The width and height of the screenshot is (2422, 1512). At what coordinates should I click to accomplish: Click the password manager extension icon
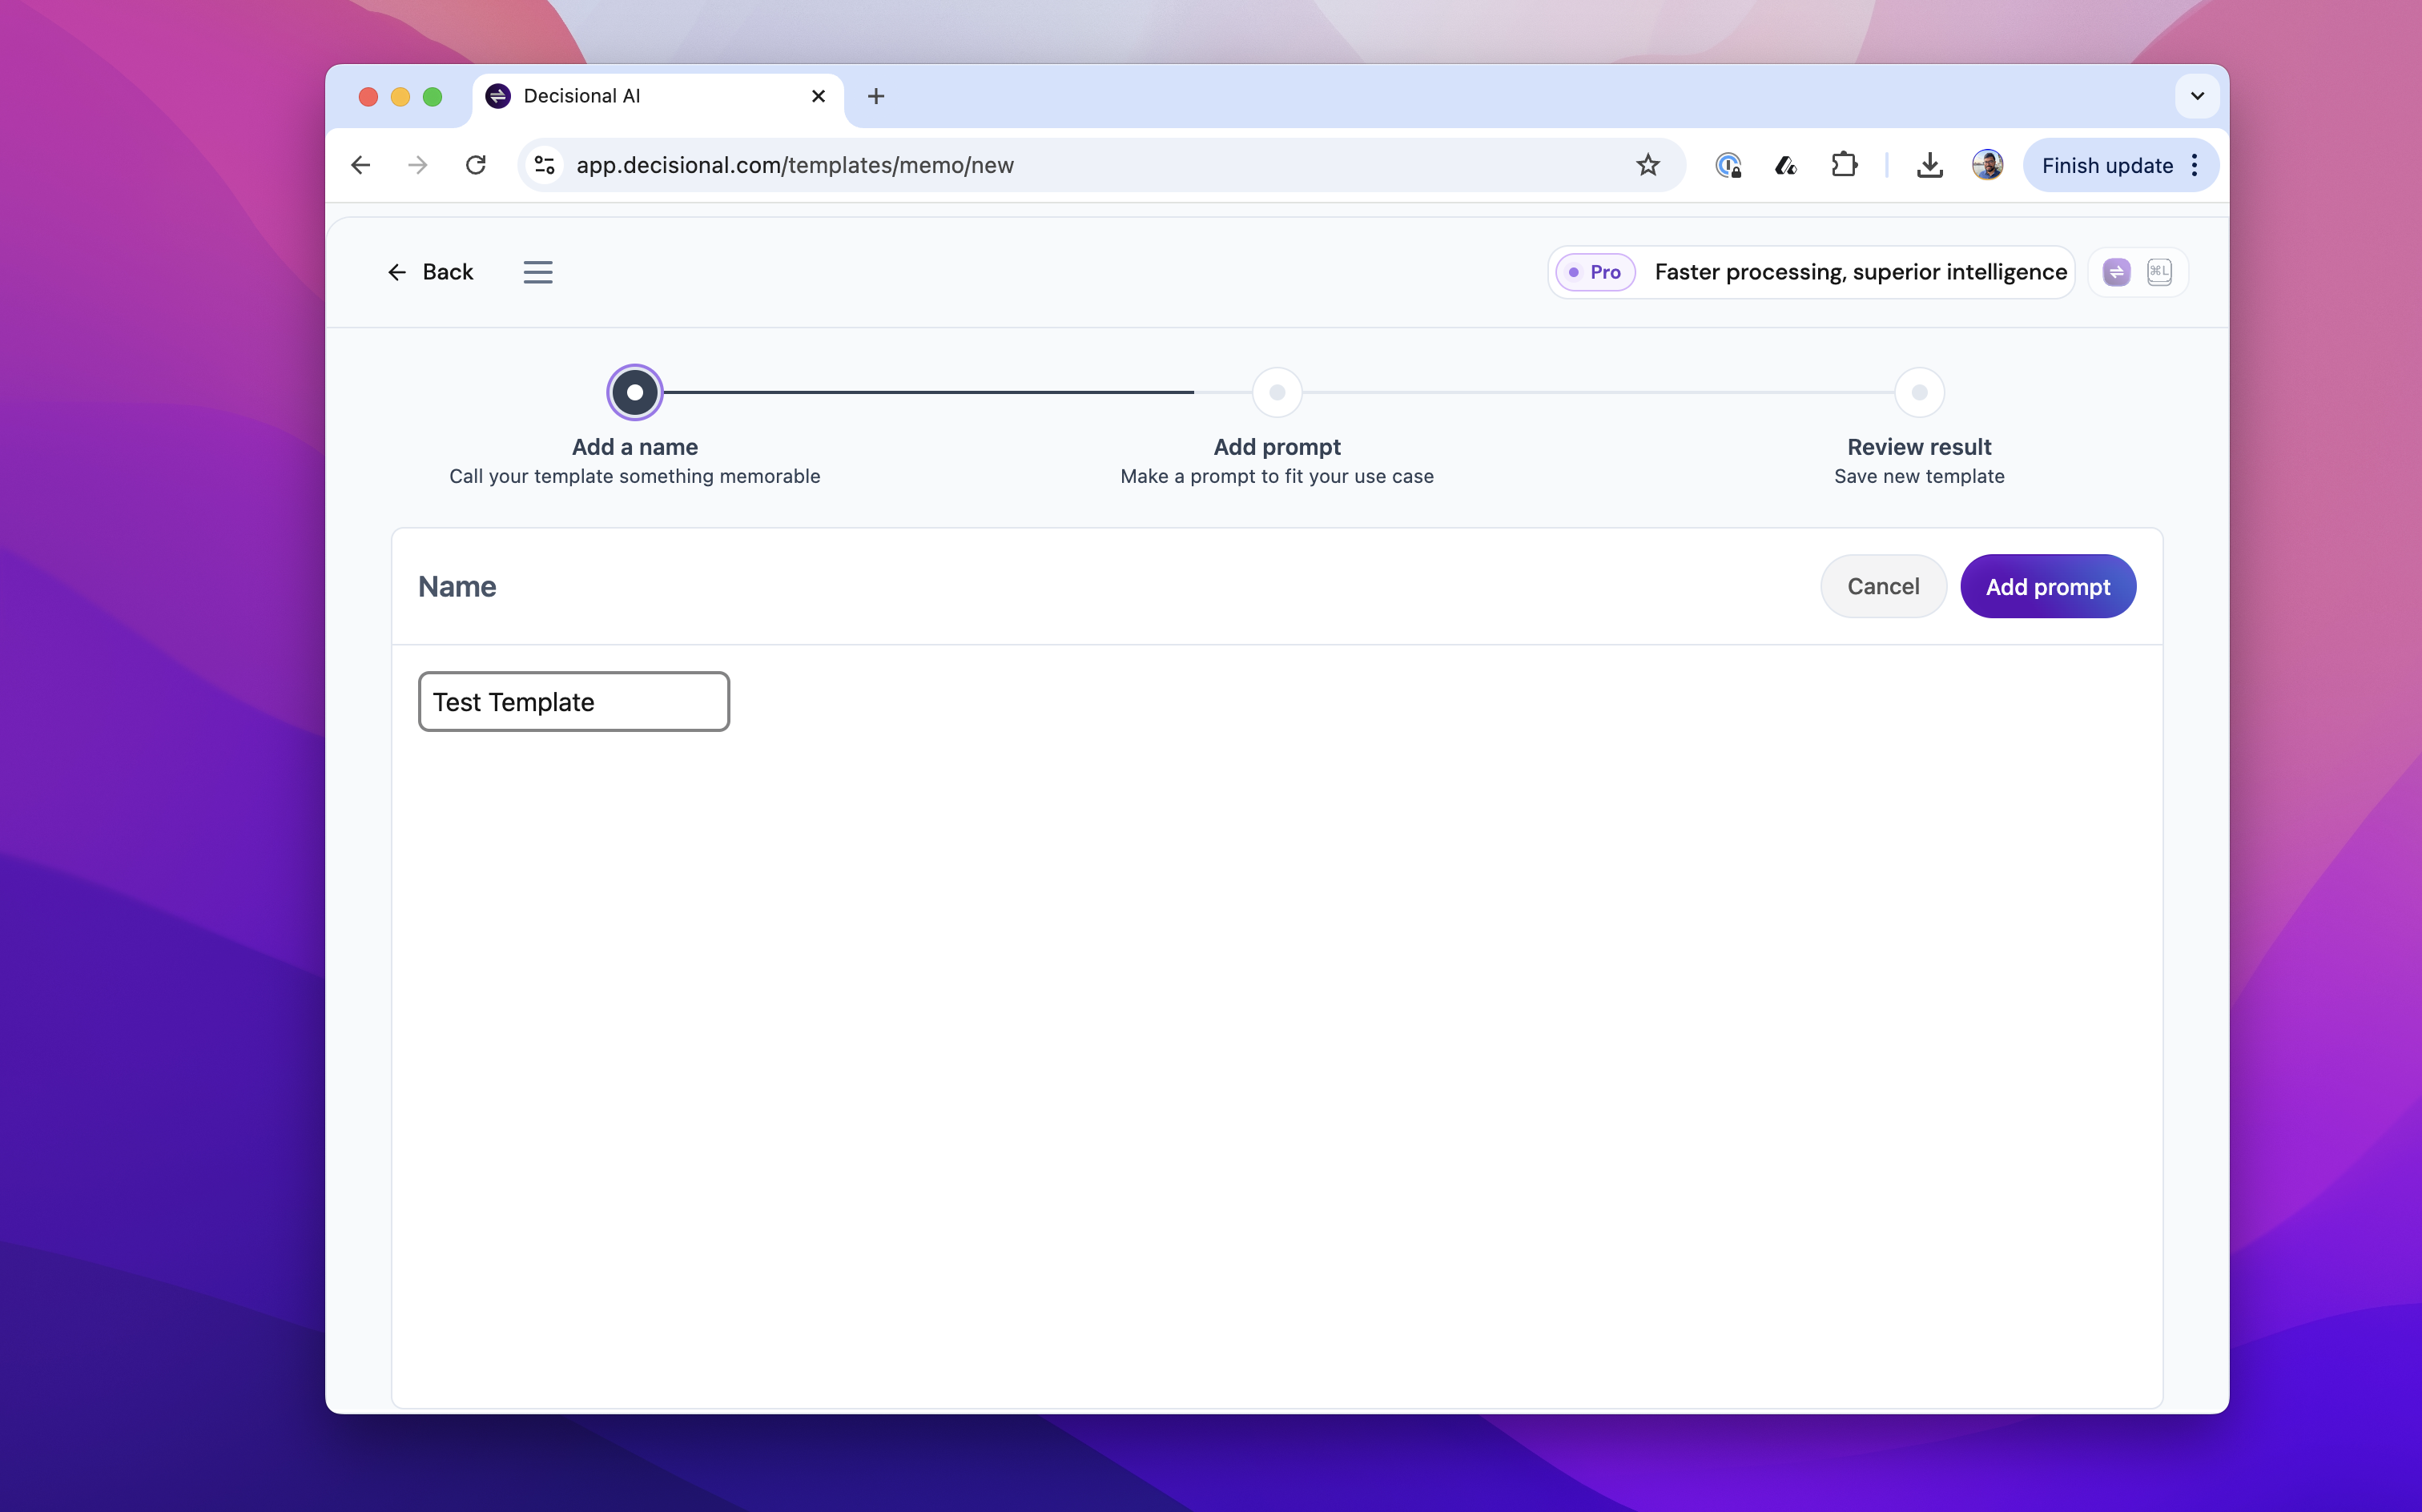point(1727,165)
